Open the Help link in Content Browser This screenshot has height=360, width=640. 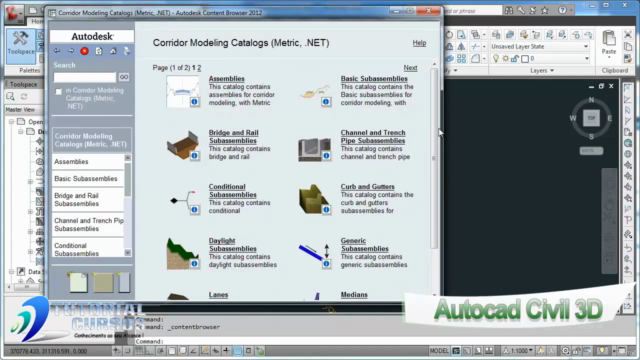[x=419, y=42]
